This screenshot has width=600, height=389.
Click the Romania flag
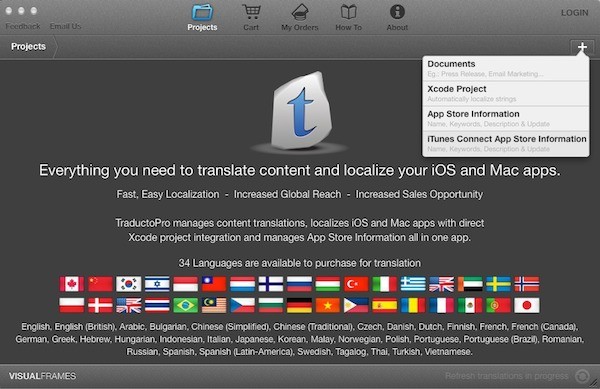tap(413, 306)
